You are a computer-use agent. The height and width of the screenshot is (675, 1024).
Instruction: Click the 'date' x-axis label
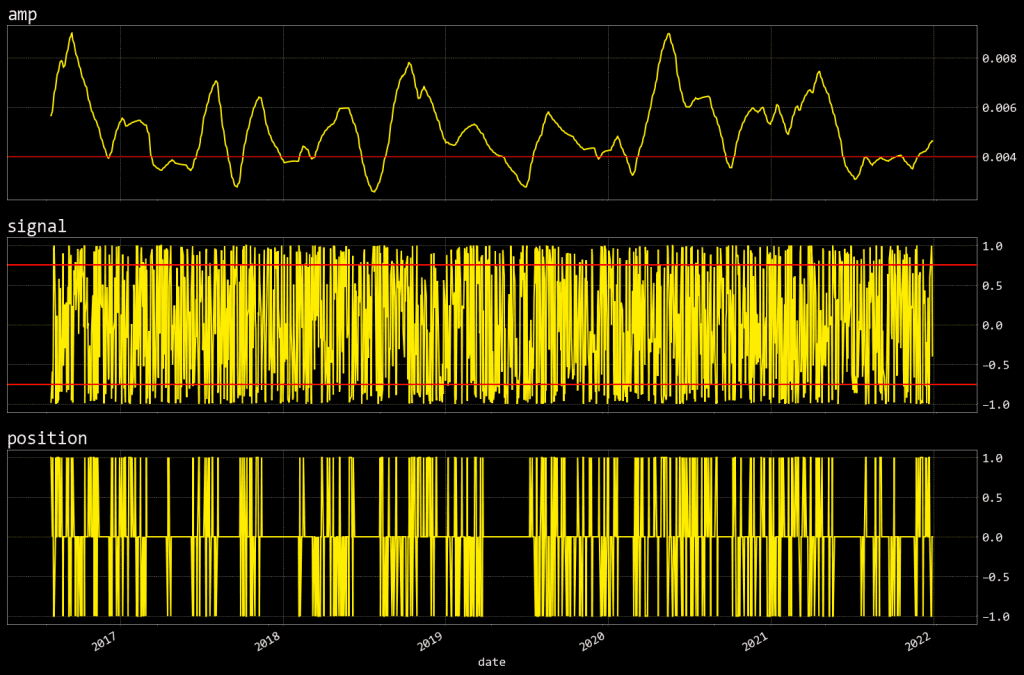pos(491,662)
